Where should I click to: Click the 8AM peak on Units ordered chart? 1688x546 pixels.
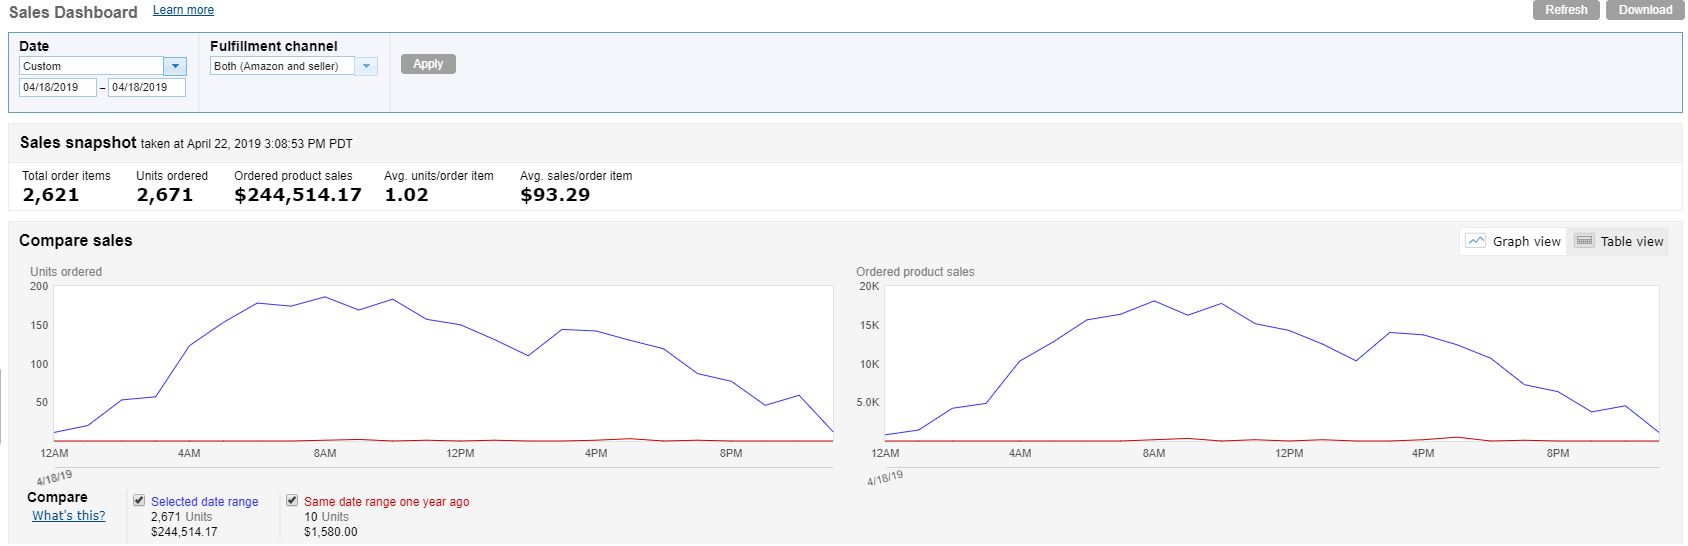click(324, 297)
